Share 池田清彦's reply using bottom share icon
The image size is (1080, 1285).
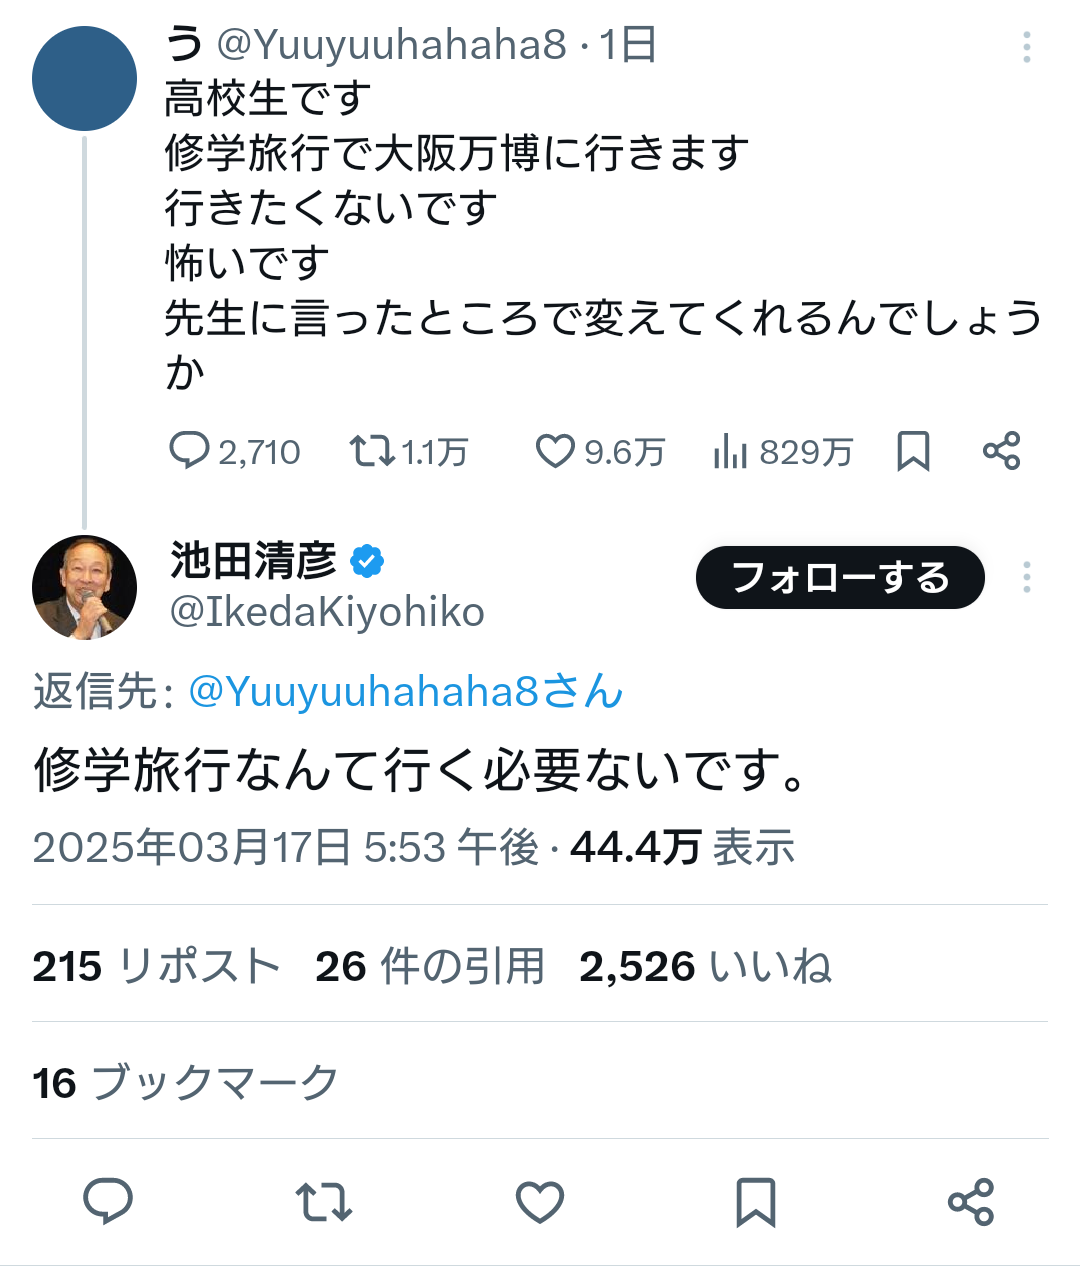pos(971,1201)
